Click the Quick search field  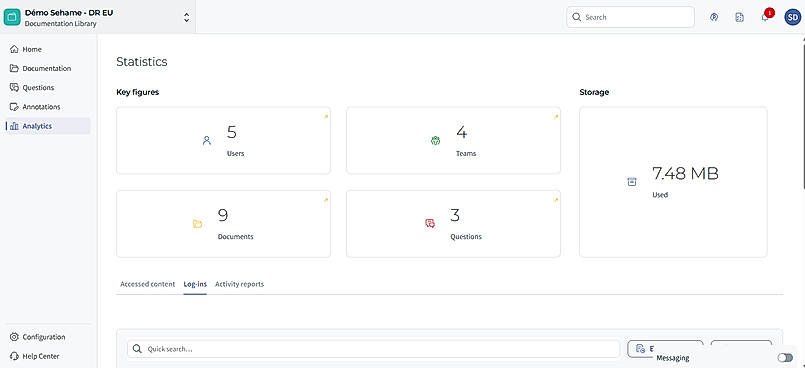coord(373,349)
